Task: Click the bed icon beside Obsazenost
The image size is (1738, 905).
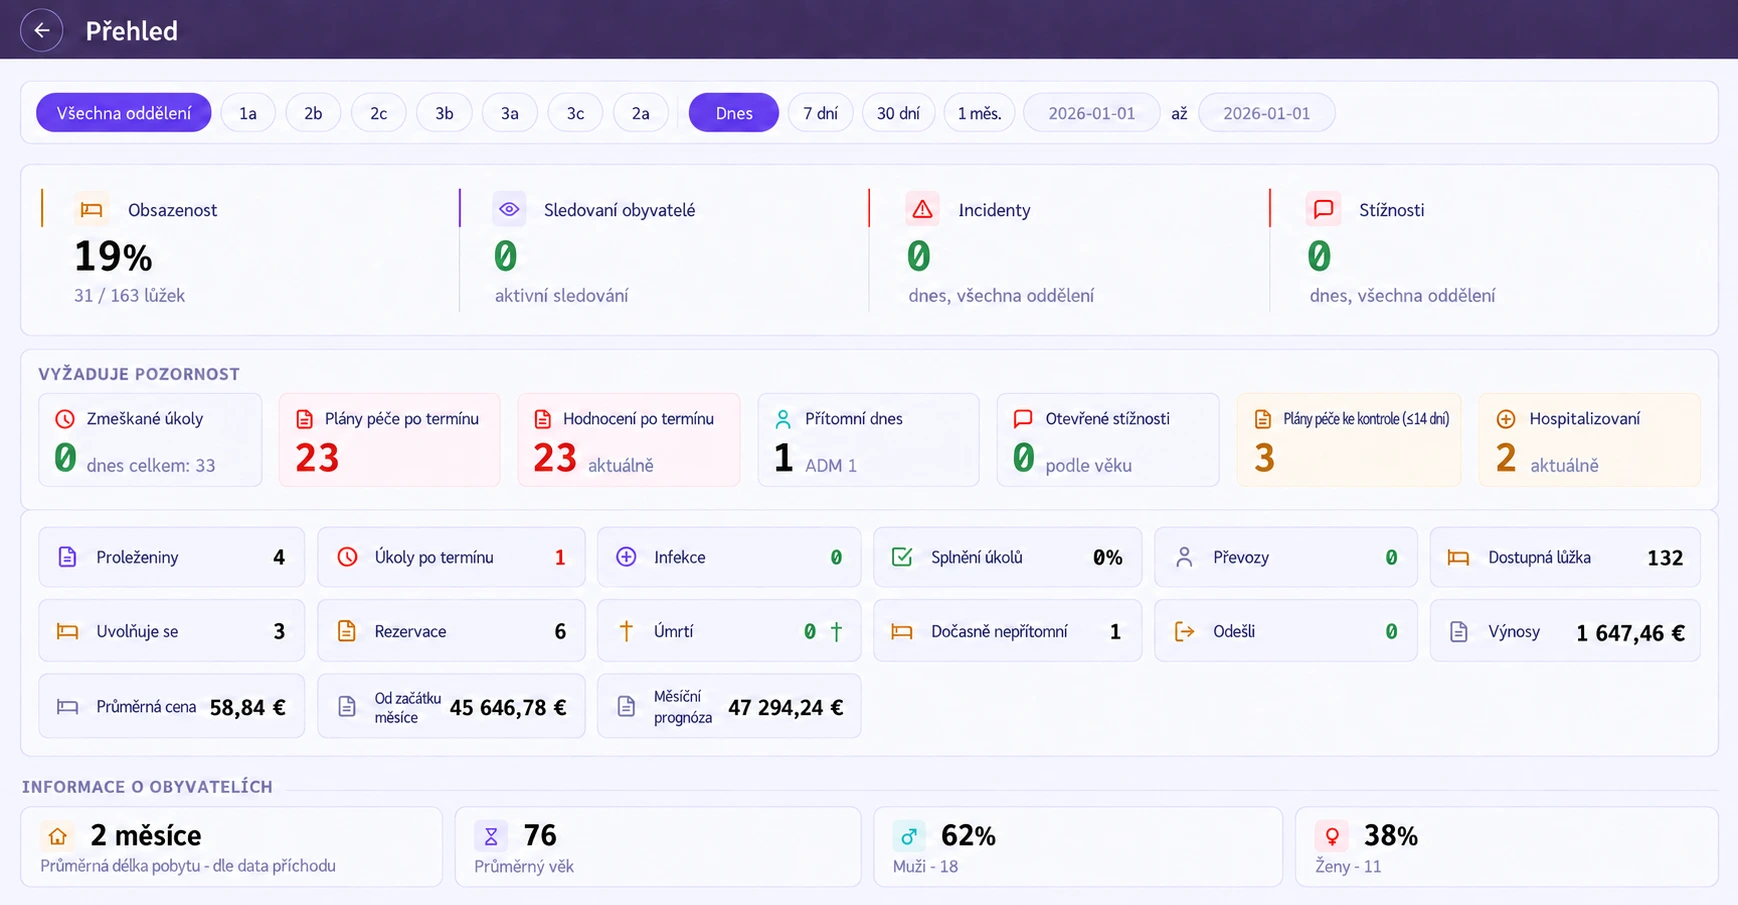Action: coord(92,210)
